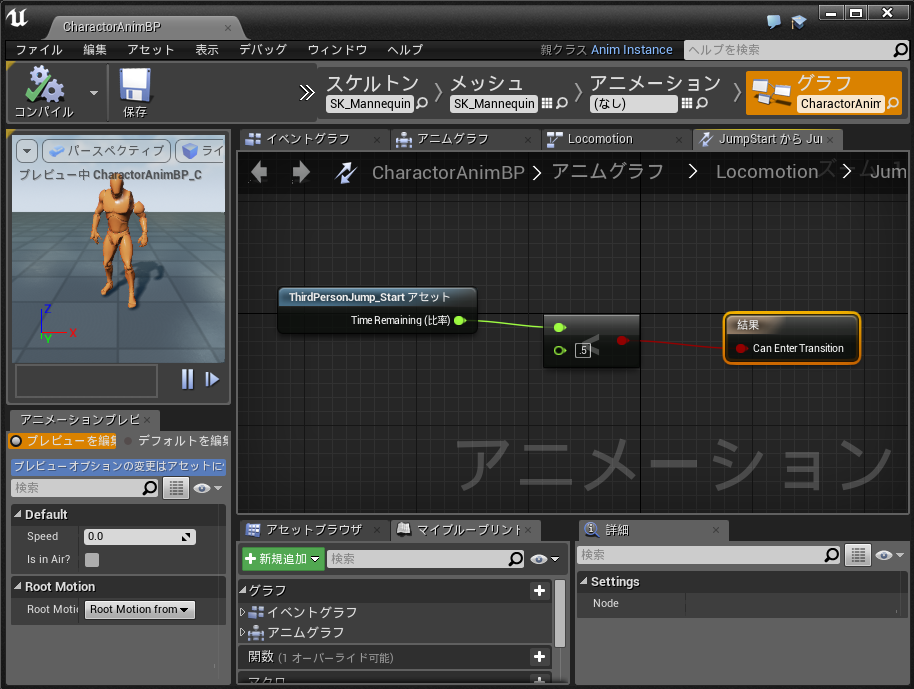Open viewport options dropdown arrow
Image resolution: width=914 pixels, height=689 pixels.
click(27, 151)
